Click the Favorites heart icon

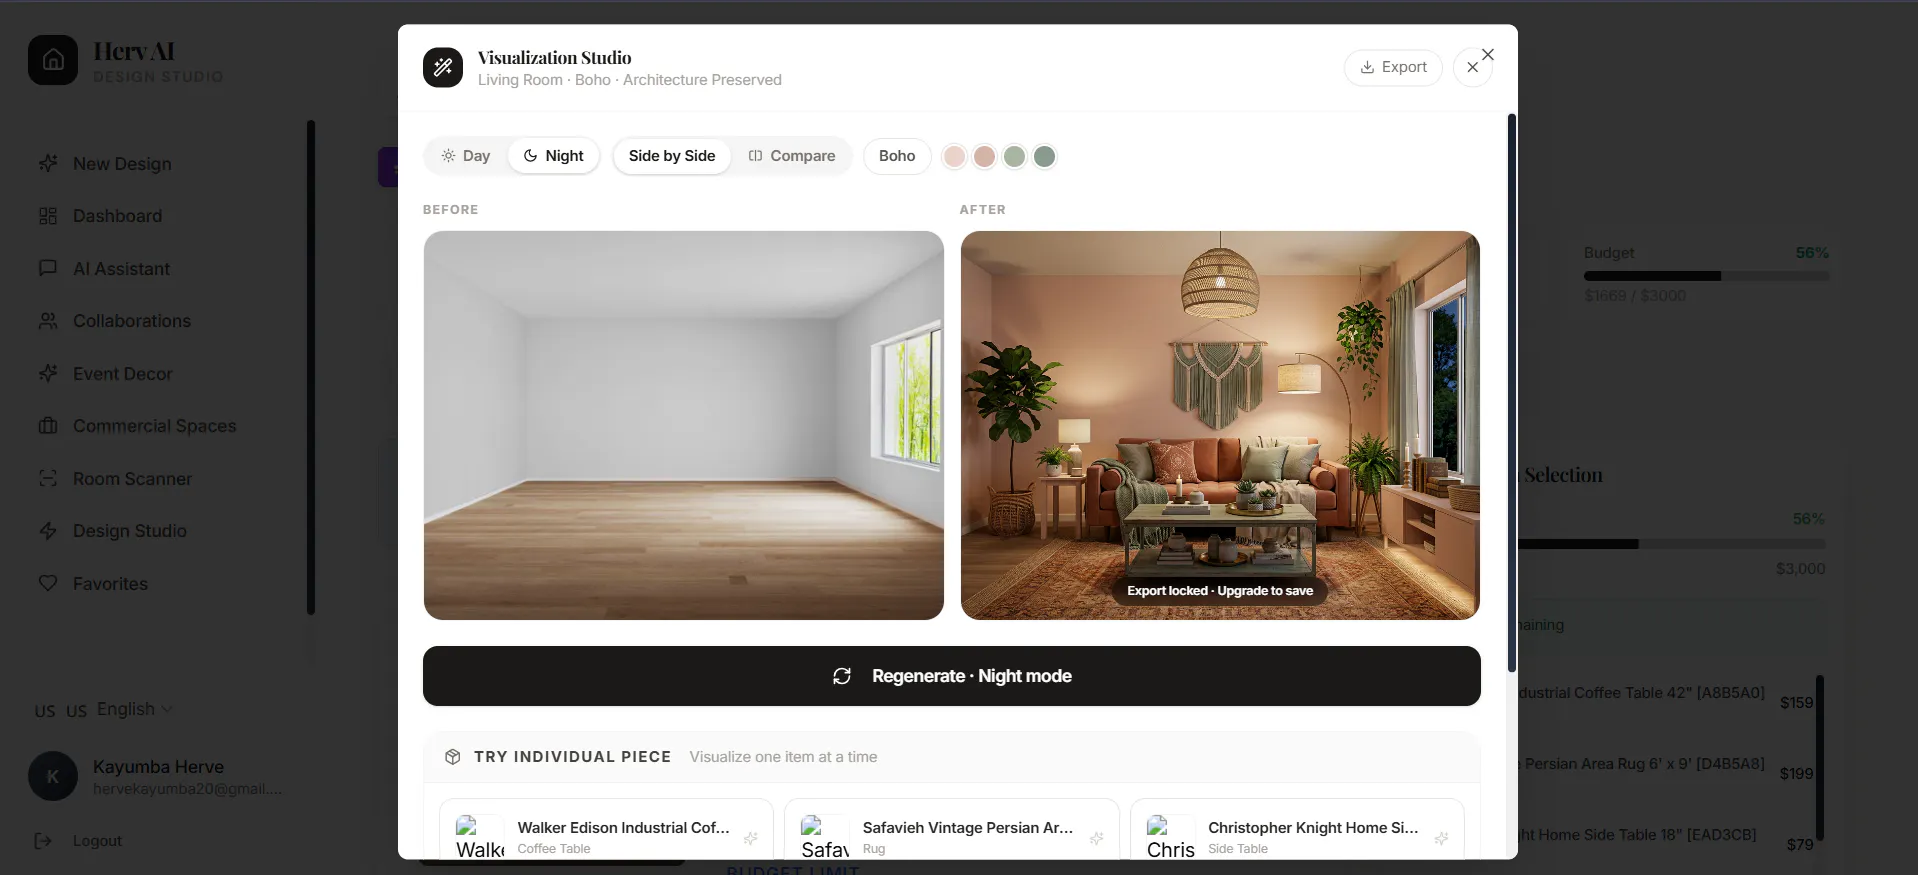(x=48, y=583)
